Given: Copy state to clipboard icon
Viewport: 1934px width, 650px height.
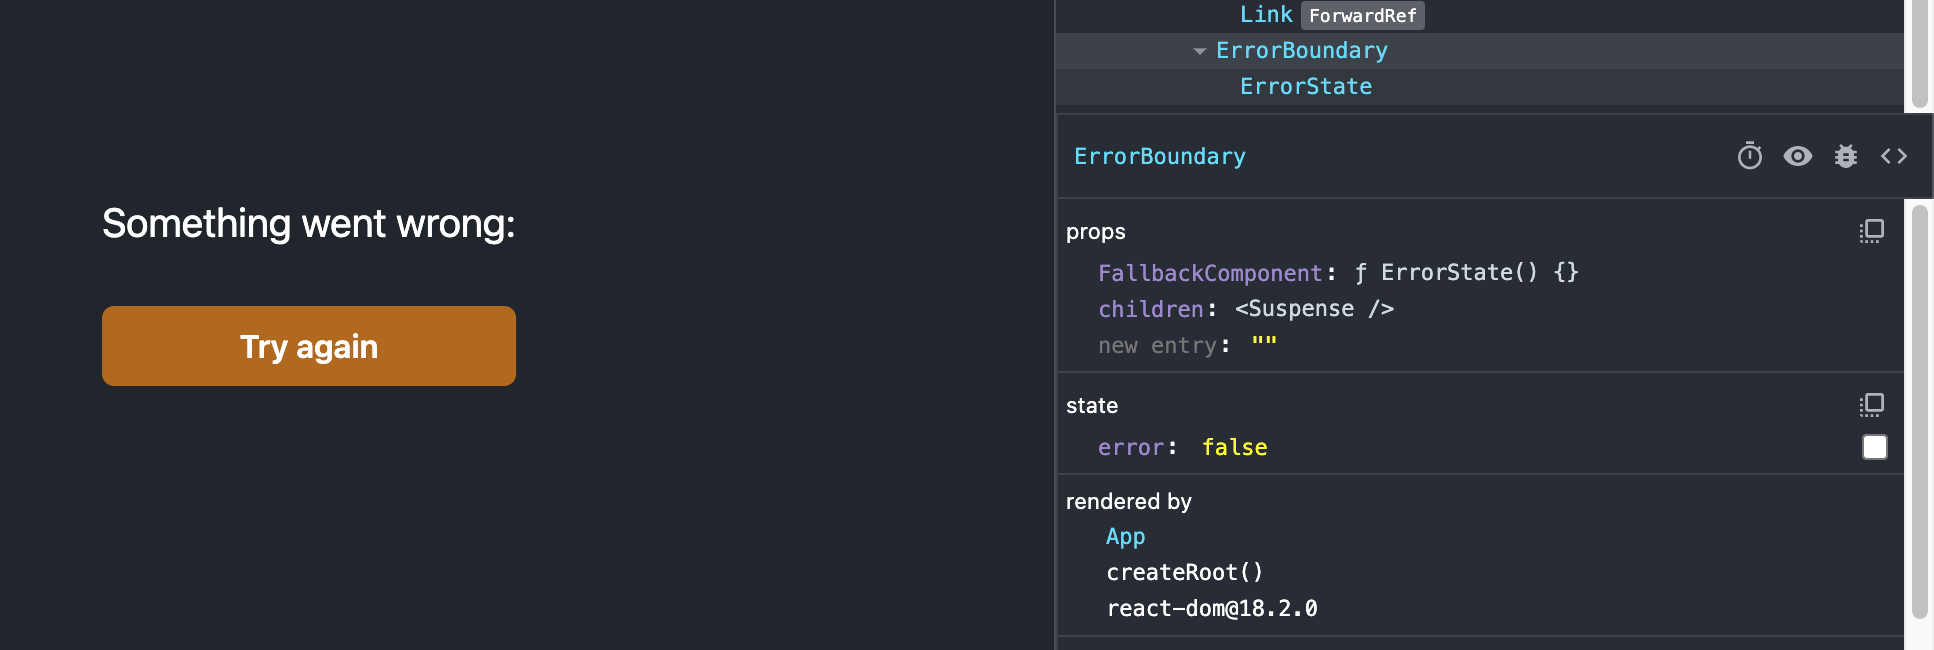Looking at the screenshot, I should point(1872,405).
